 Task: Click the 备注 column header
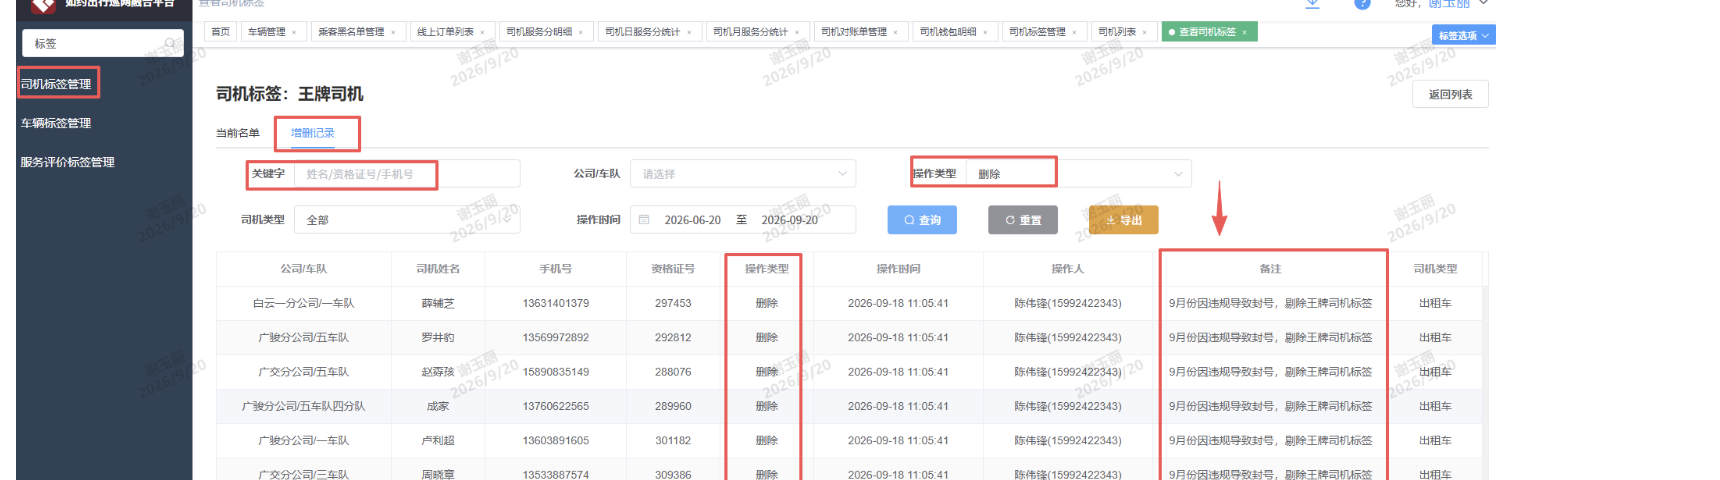click(x=1270, y=269)
